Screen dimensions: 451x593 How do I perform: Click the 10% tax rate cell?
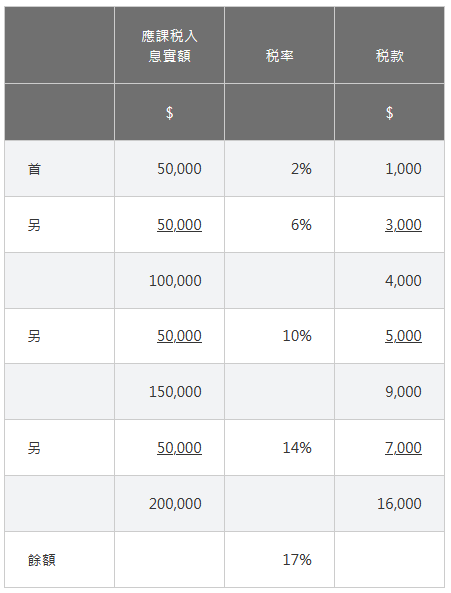279,336
